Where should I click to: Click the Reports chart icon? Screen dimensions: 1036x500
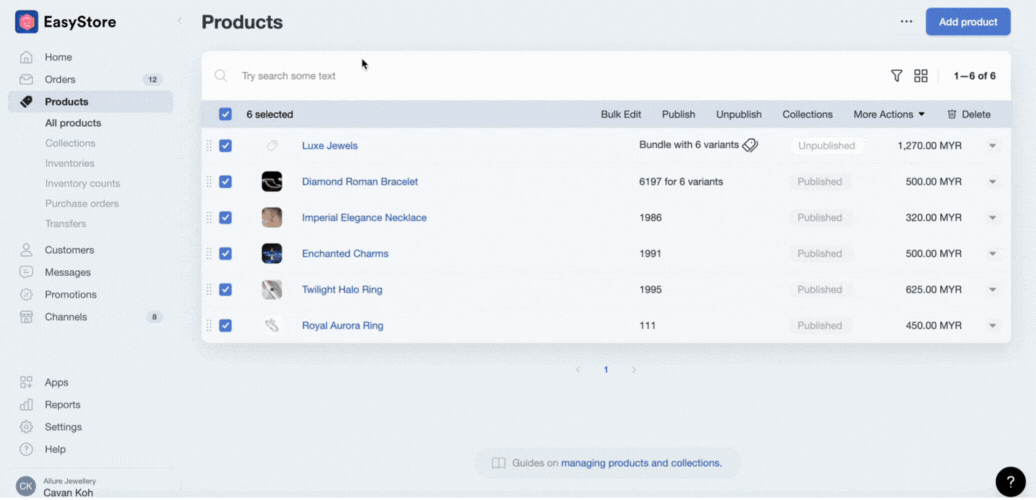26,405
